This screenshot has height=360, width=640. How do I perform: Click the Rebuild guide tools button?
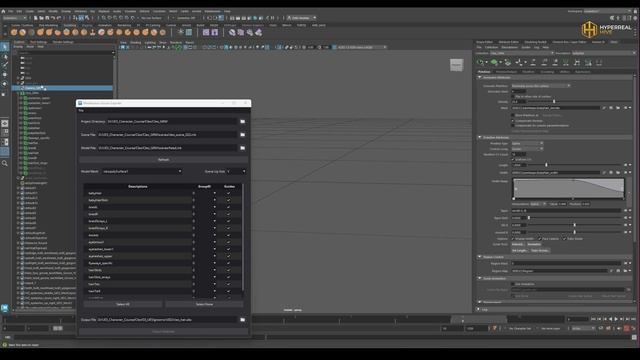518,244
